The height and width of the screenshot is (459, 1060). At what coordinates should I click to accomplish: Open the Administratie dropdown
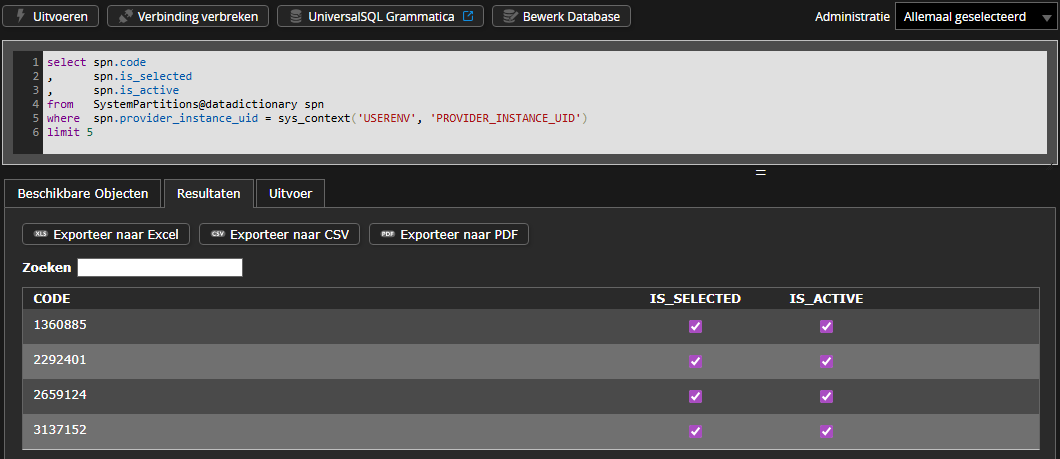[x=971, y=17]
